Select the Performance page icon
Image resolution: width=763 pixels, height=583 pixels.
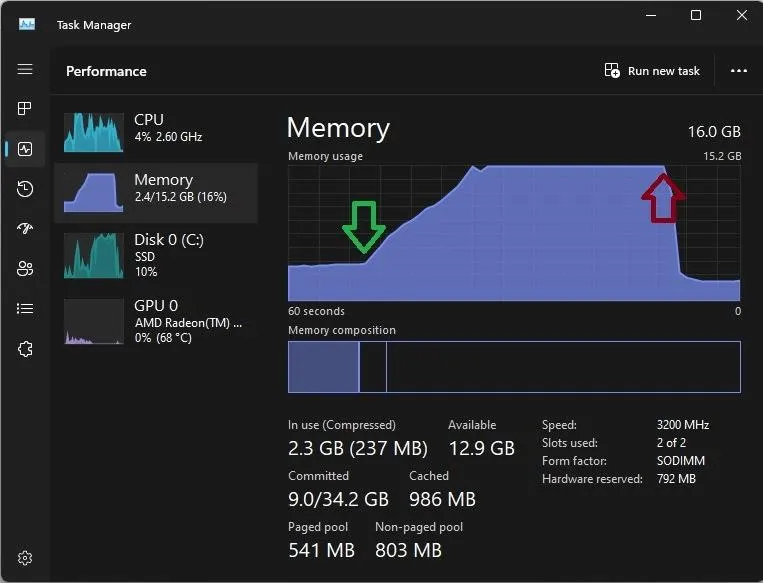click(x=25, y=149)
